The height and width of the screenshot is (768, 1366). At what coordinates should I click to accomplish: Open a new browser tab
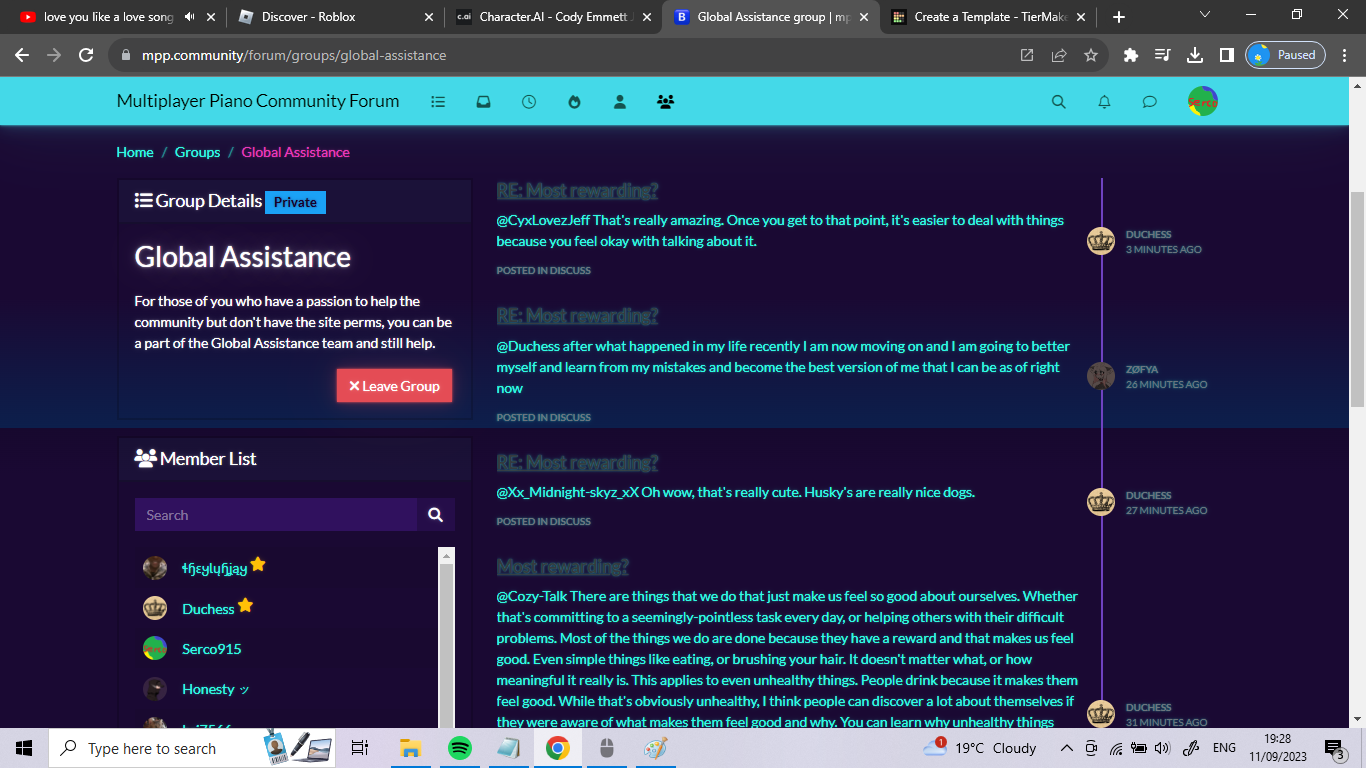coord(1118,17)
